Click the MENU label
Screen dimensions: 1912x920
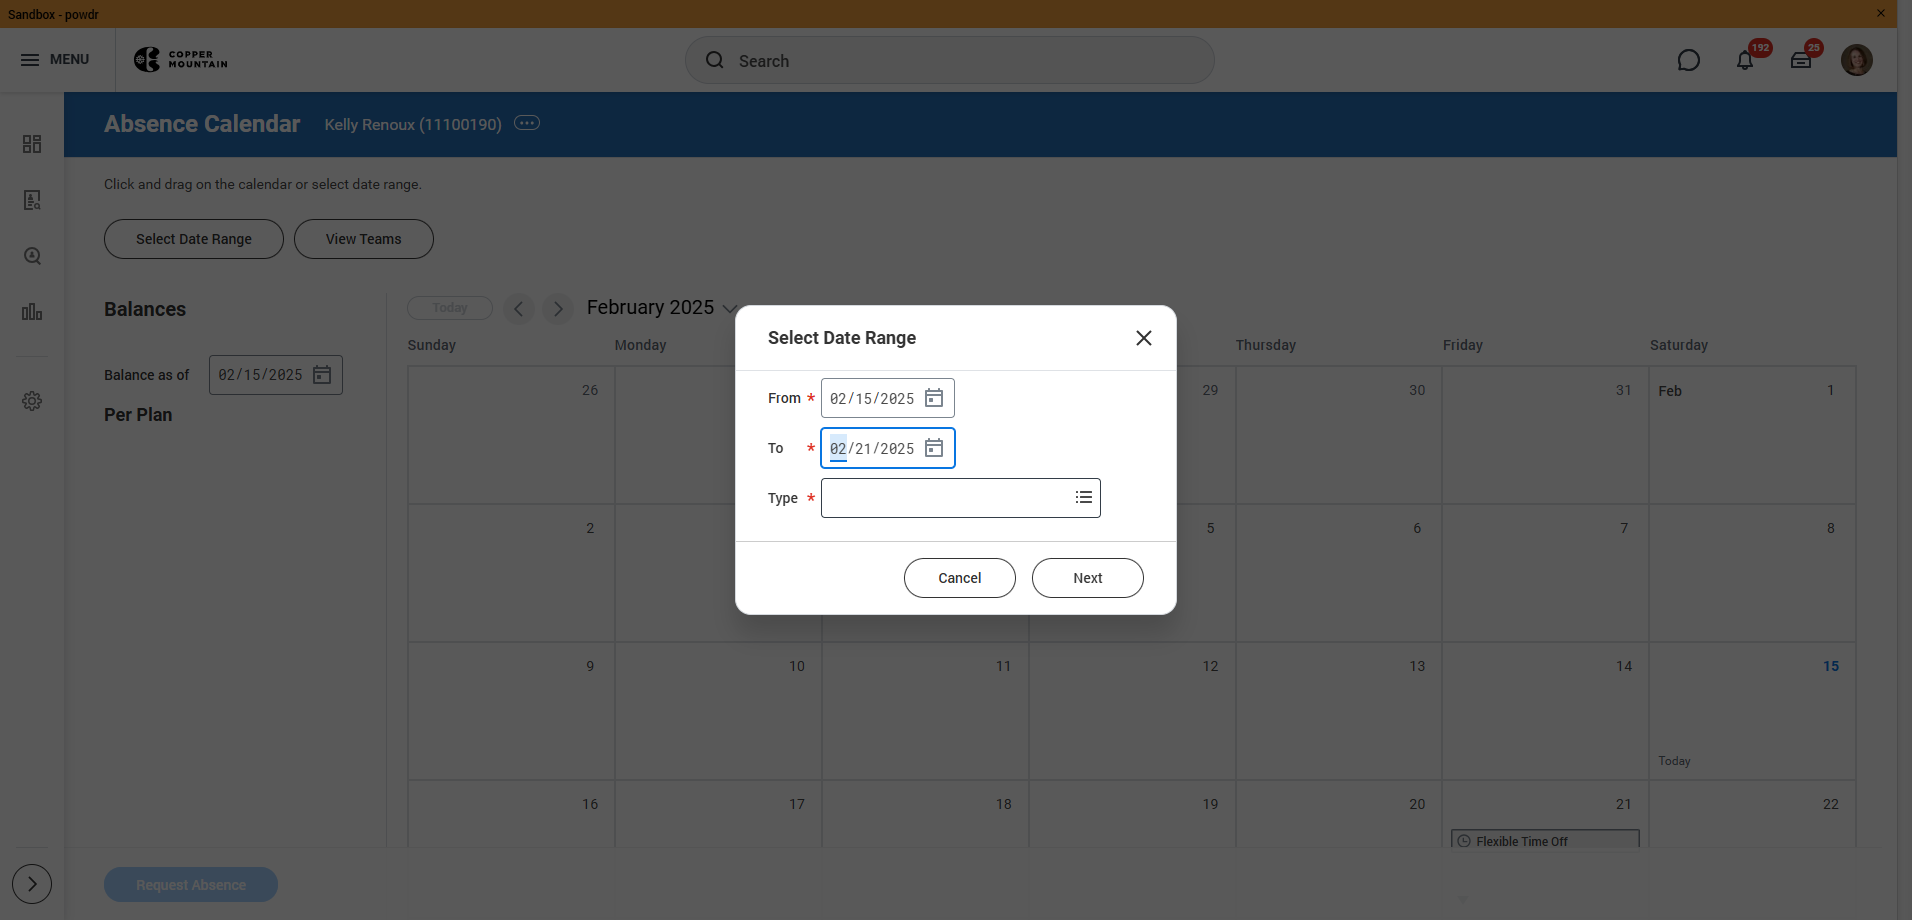pos(70,60)
